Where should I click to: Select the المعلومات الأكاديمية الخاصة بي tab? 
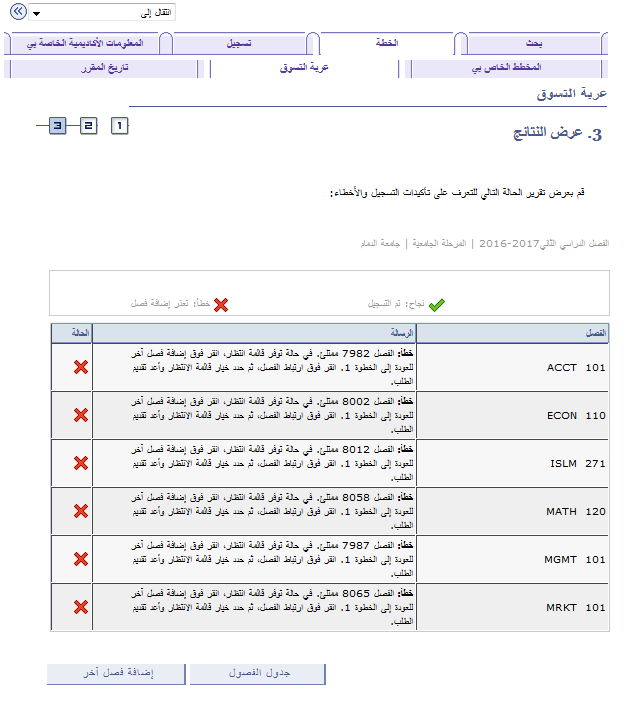[84, 44]
